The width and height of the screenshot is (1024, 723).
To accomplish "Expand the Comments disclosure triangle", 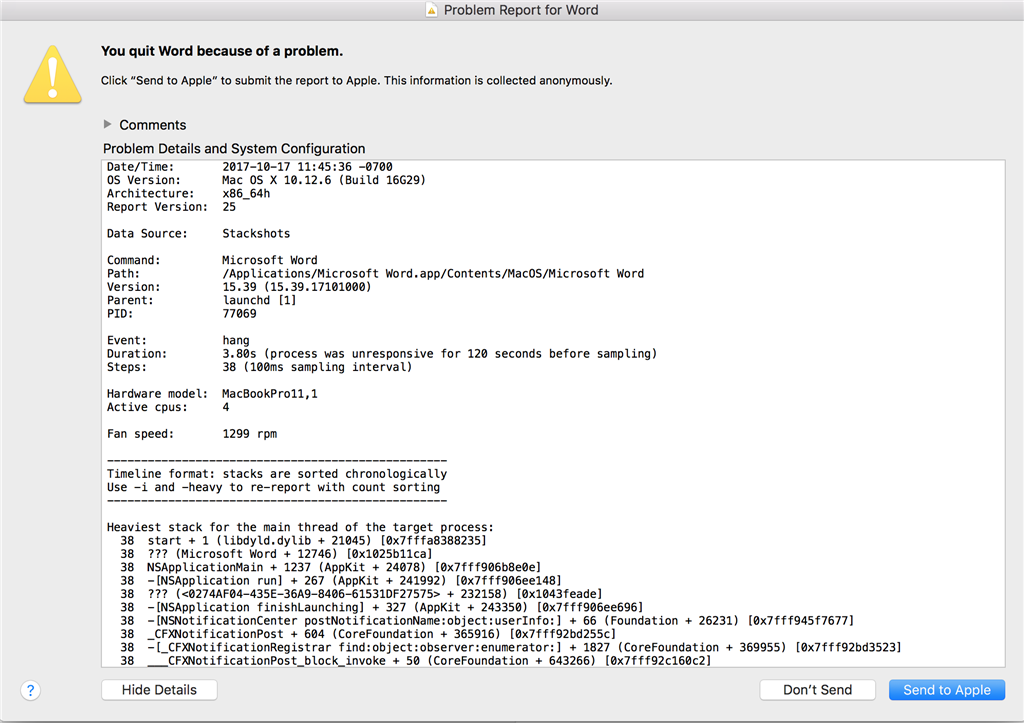I will [108, 124].
